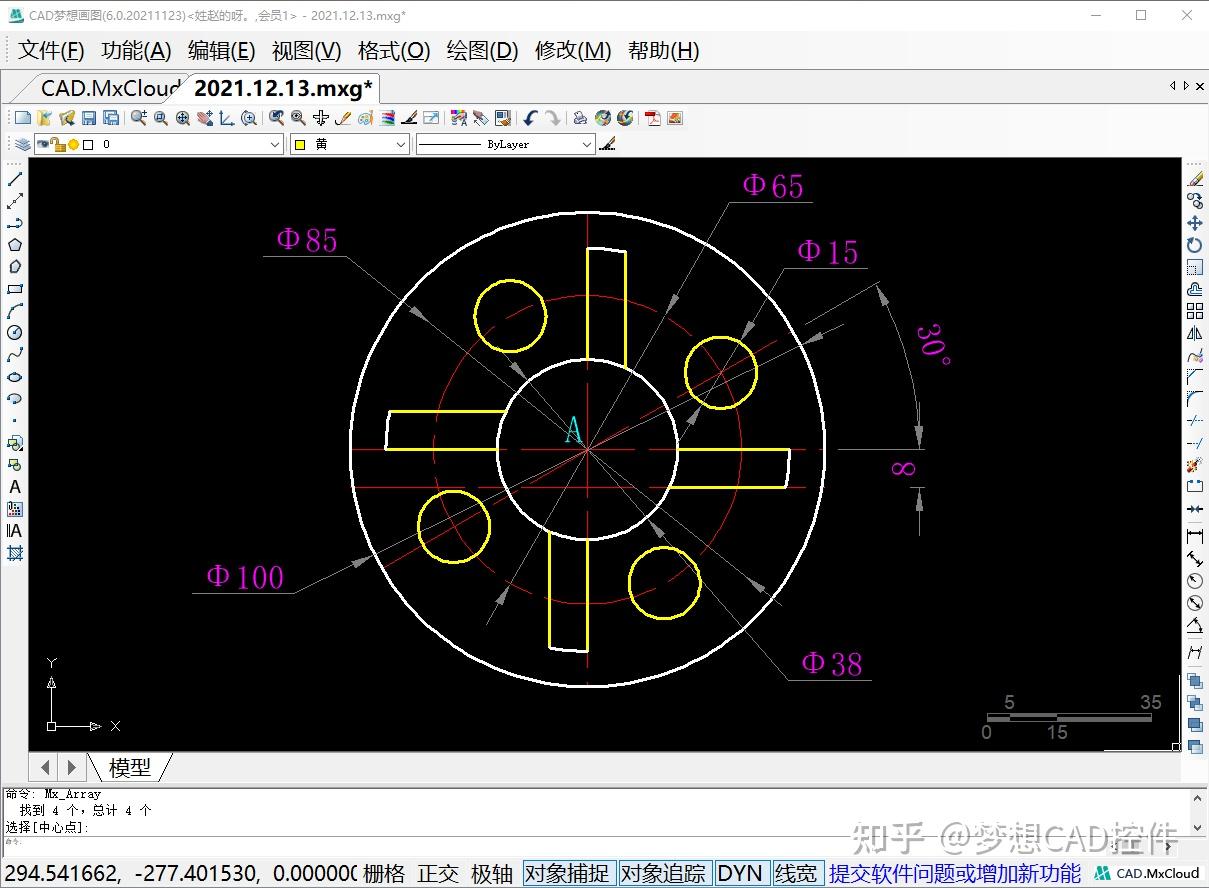Select the Rectangle drawing tool
This screenshot has height=888, width=1209.
coord(15,289)
